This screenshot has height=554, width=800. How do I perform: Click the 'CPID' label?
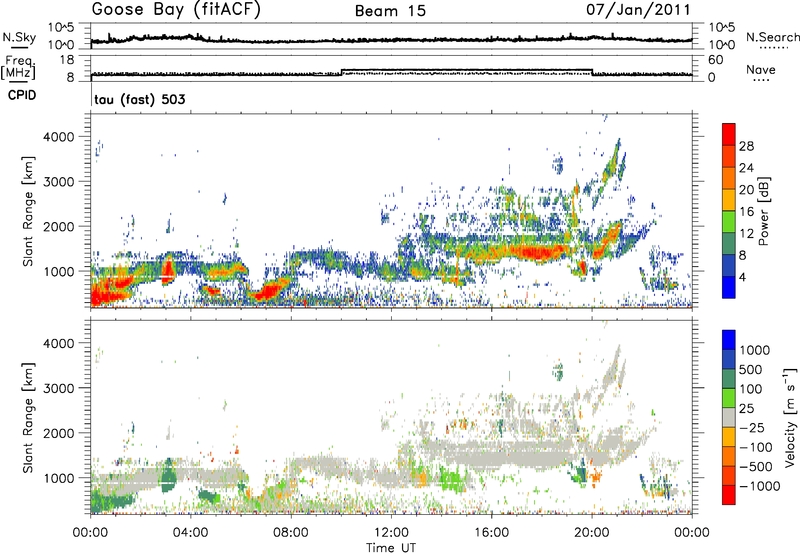tap(22, 95)
